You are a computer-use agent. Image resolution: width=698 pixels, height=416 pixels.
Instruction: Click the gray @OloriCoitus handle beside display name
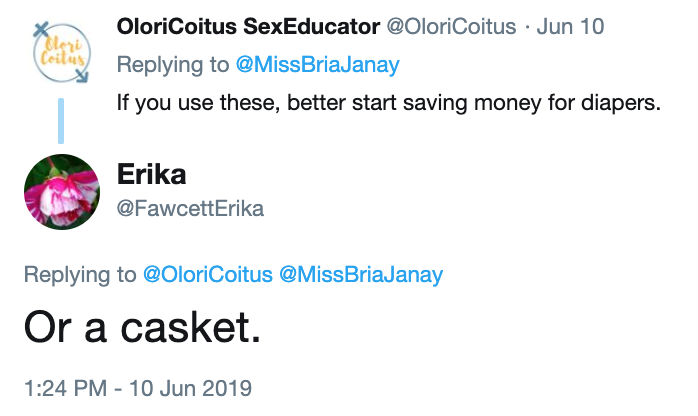449,27
